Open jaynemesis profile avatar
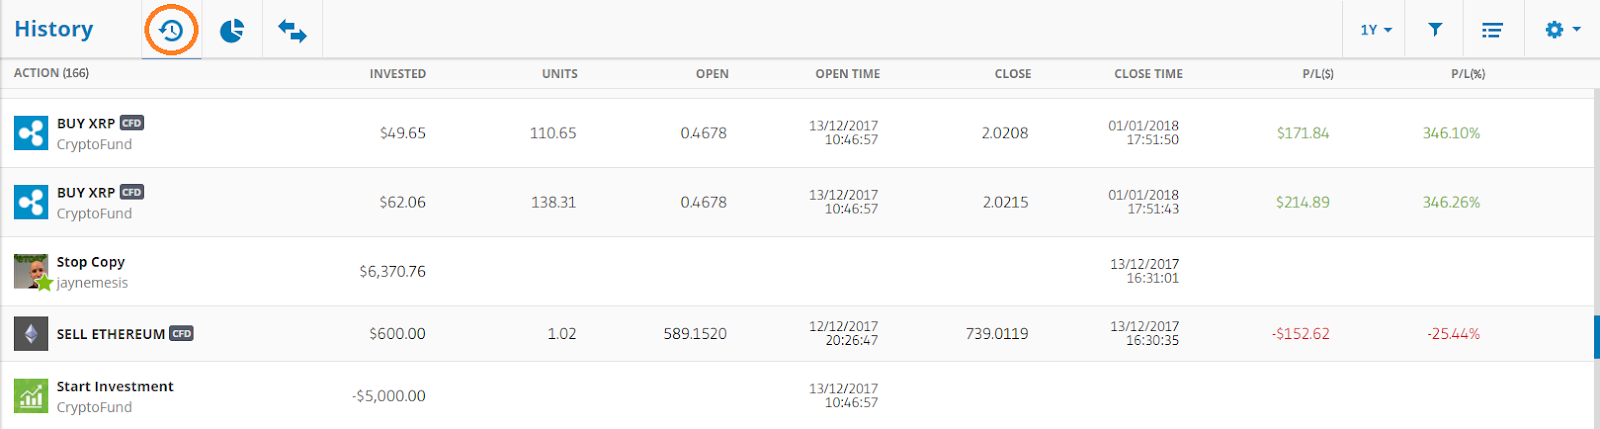1600x429 pixels. point(31,271)
